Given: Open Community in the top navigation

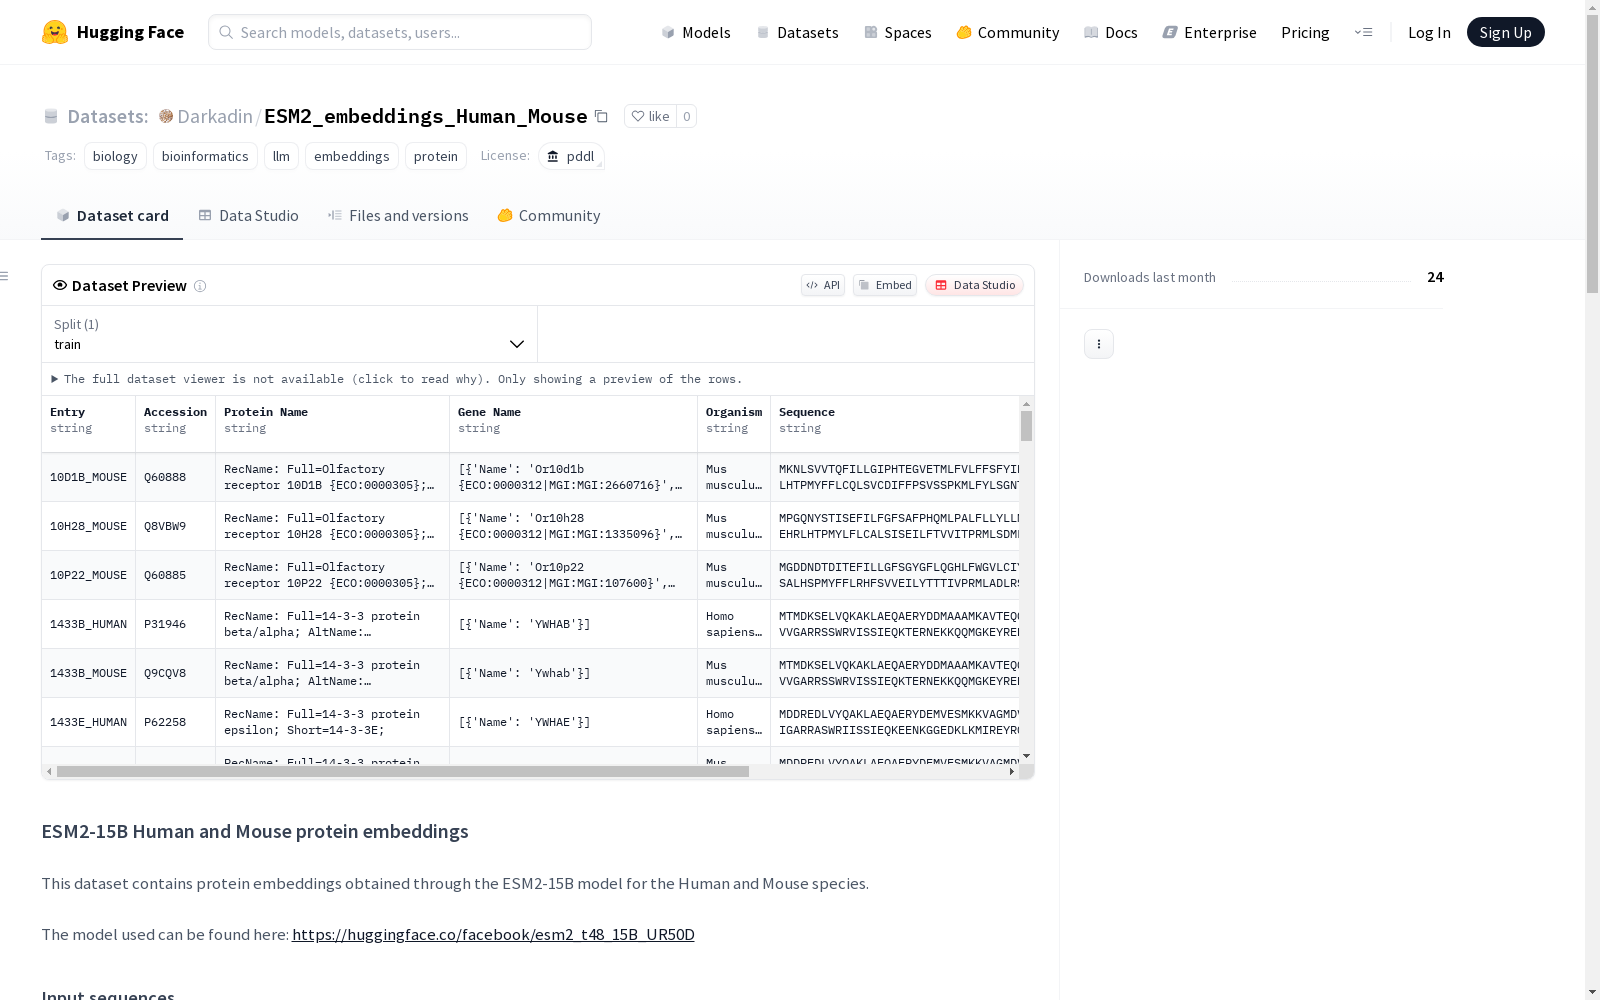Looking at the screenshot, I should point(1008,32).
